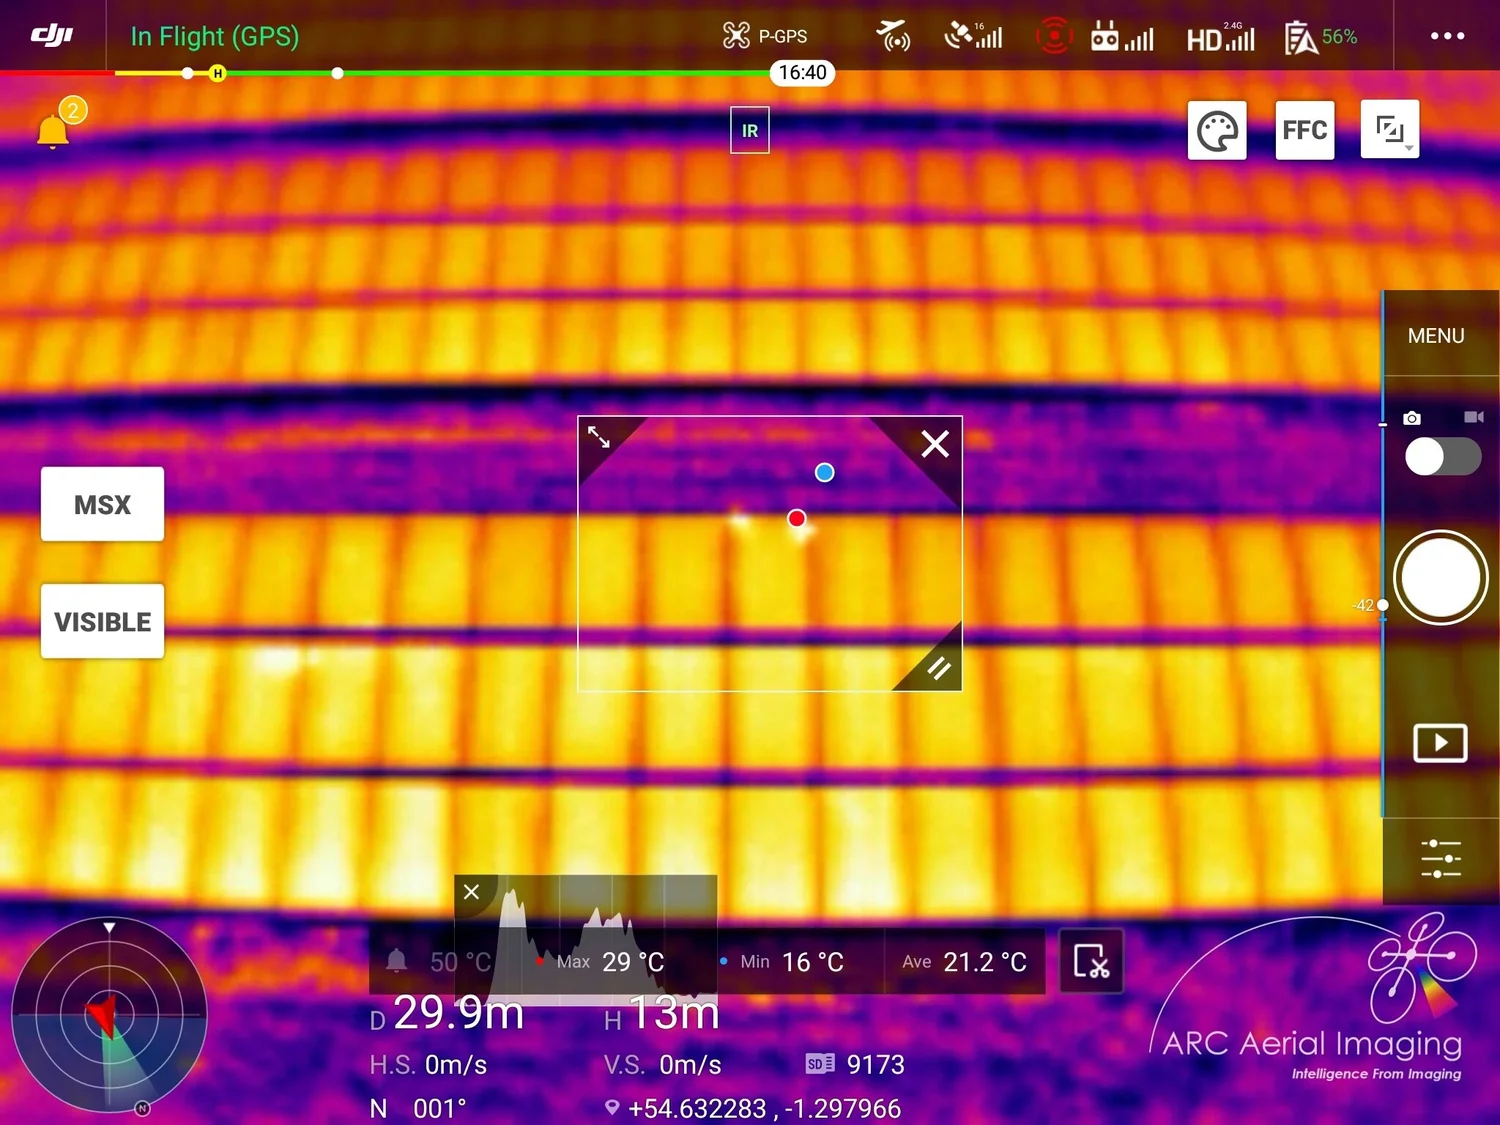Tap the SD card 9173 capacity indicator
Image resolution: width=1500 pixels, height=1125 pixels.
click(x=855, y=1064)
